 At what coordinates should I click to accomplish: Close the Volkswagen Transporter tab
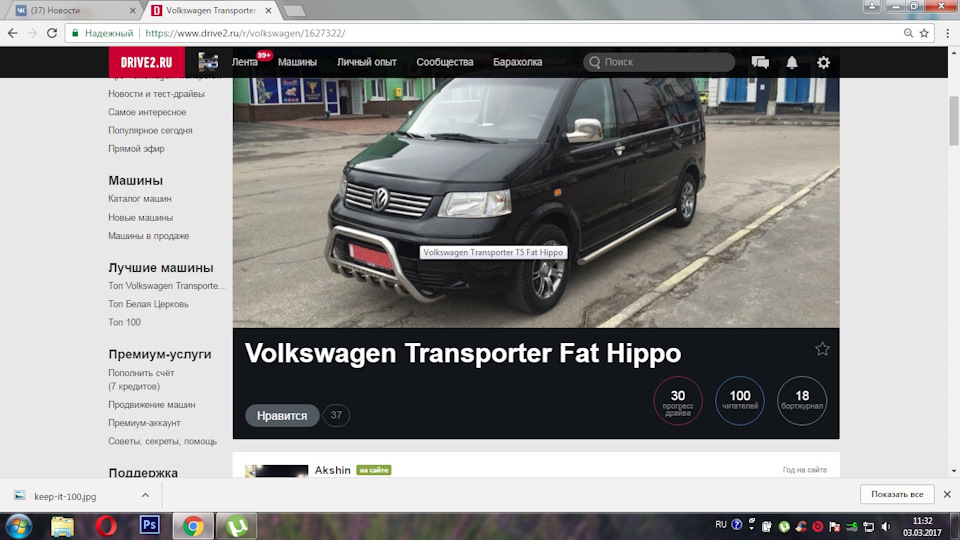[268, 10]
